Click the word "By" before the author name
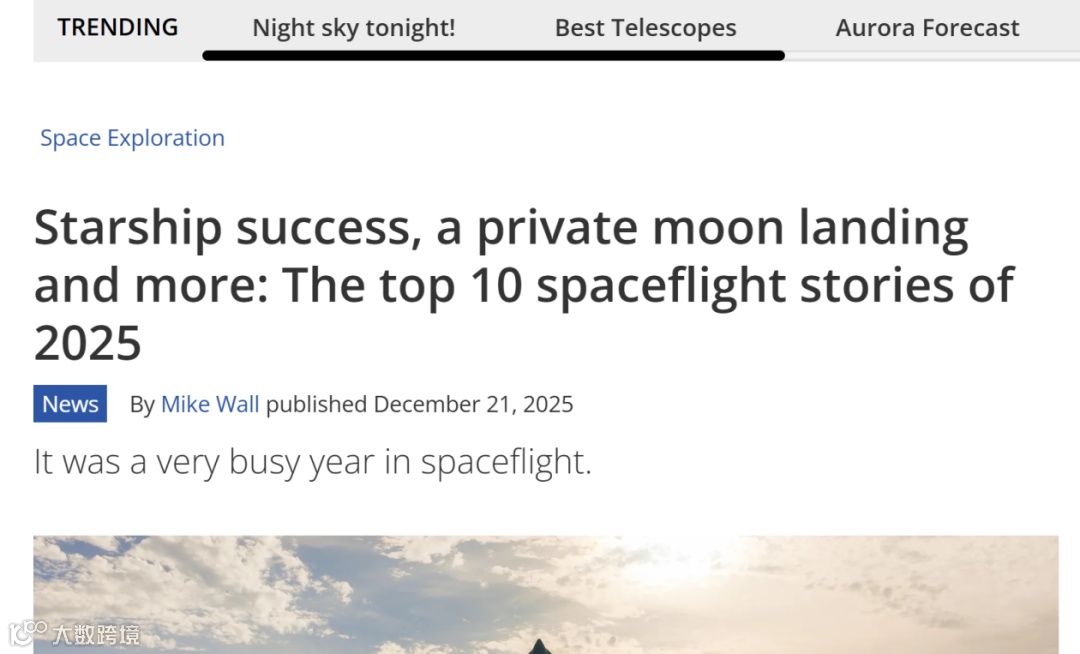Image resolution: width=1080 pixels, height=654 pixels. point(142,404)
